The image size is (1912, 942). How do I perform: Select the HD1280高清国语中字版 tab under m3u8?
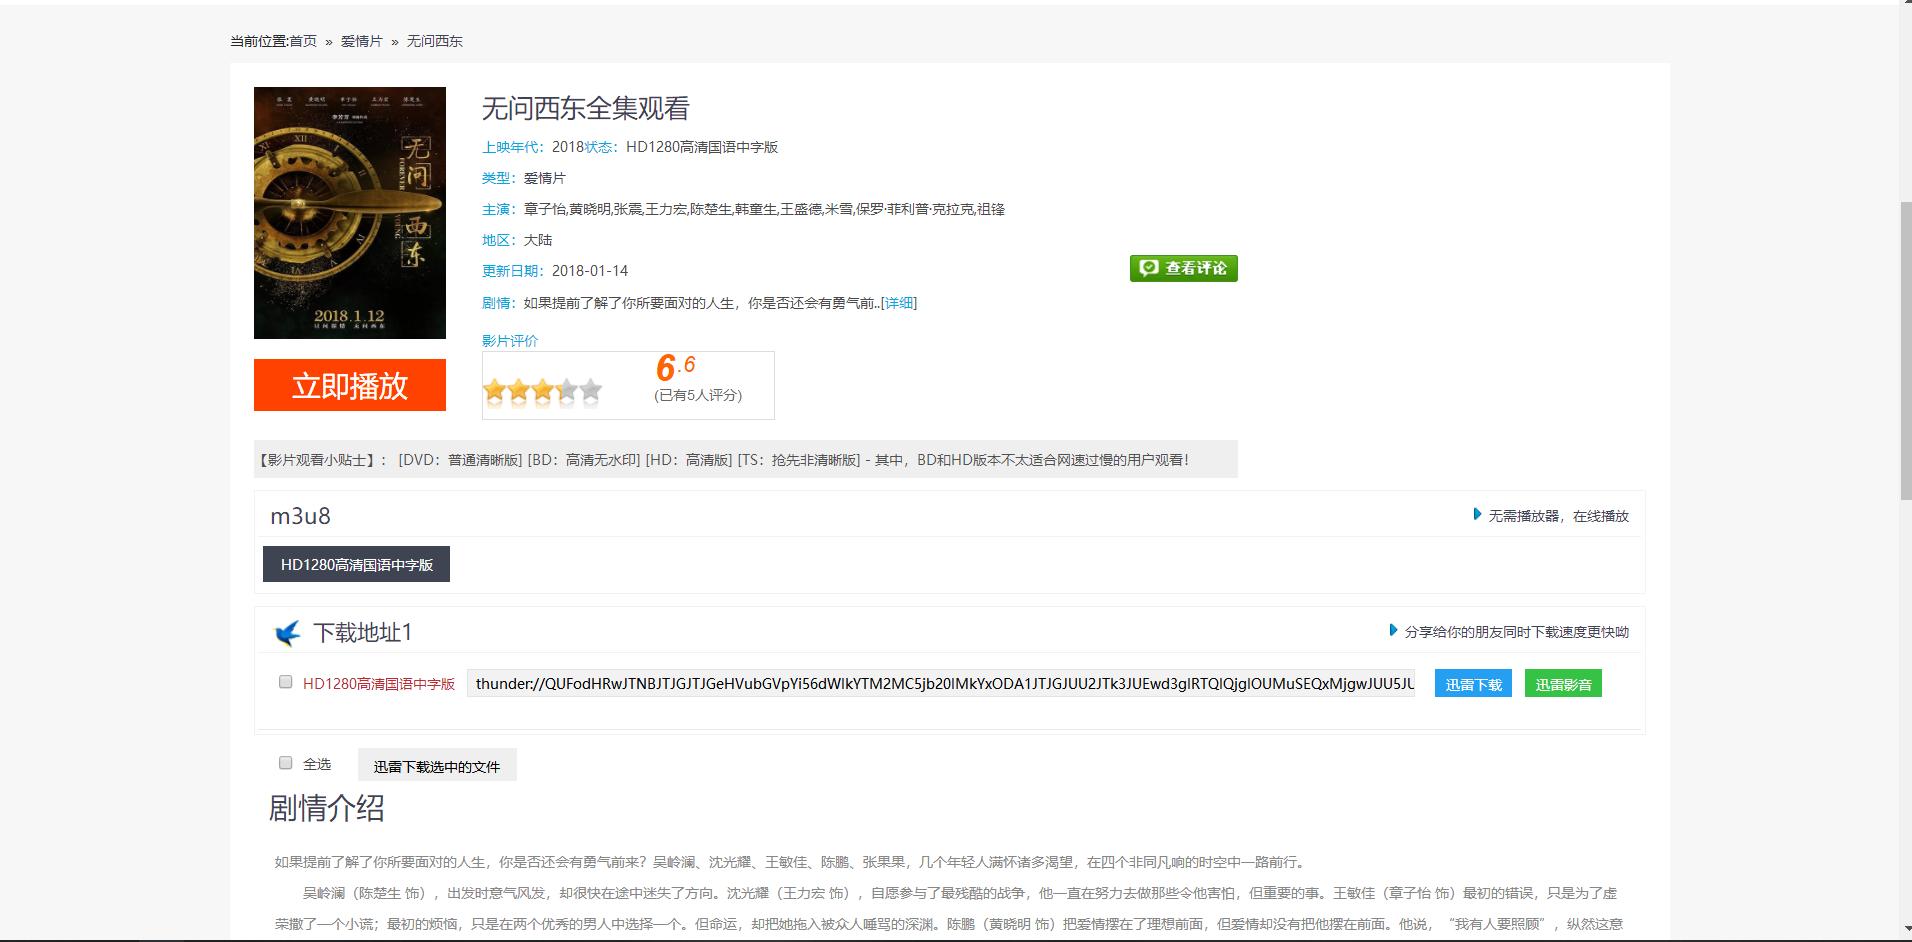point(355,563)
